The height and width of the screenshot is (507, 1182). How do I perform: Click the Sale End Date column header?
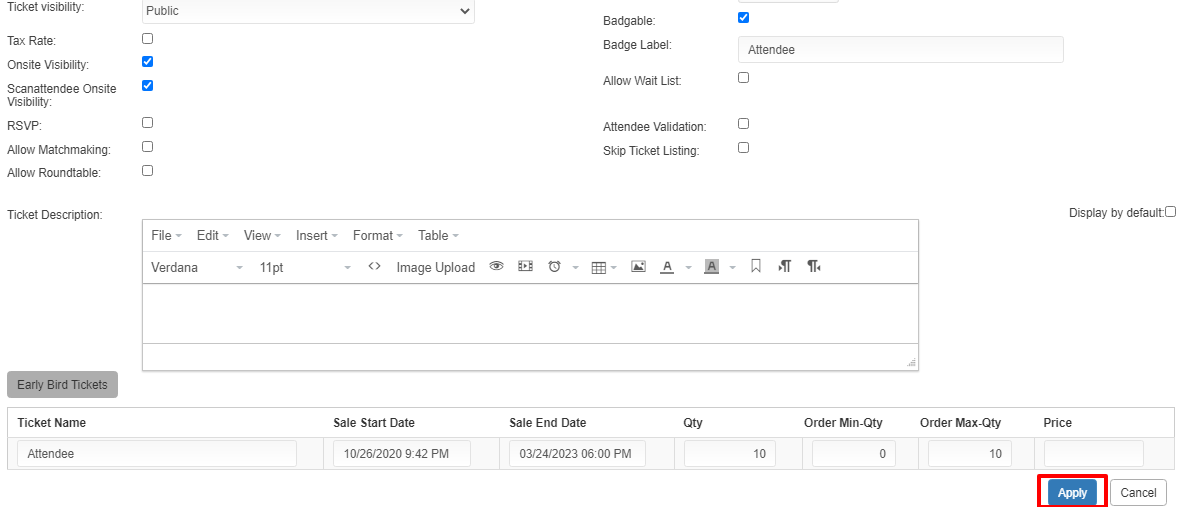(x=548, y=423)
